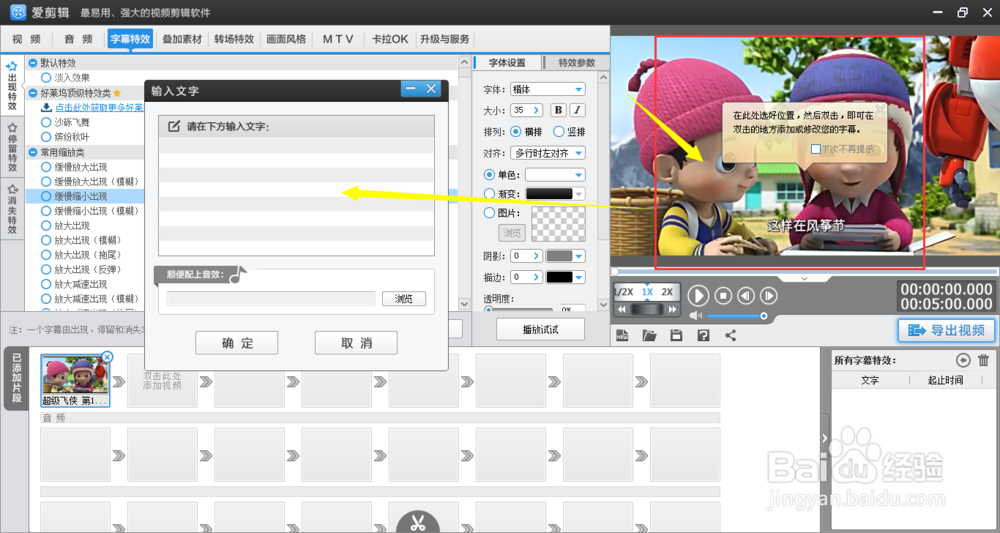Select the 淡入效果 radio button
Viewport: 1000px width, 533px height.
[46, 77]
